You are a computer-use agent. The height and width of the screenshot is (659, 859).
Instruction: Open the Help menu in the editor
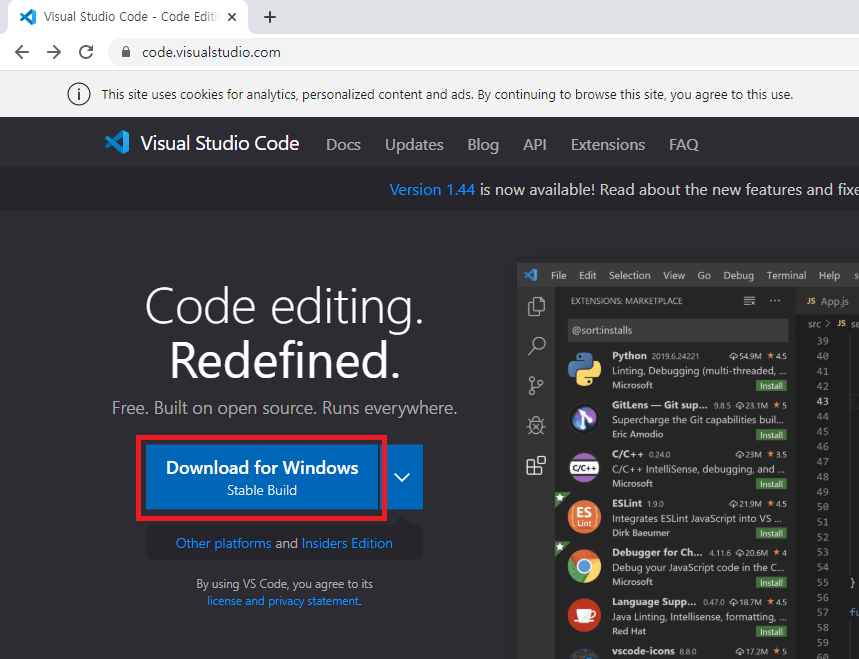pos(829,276)
